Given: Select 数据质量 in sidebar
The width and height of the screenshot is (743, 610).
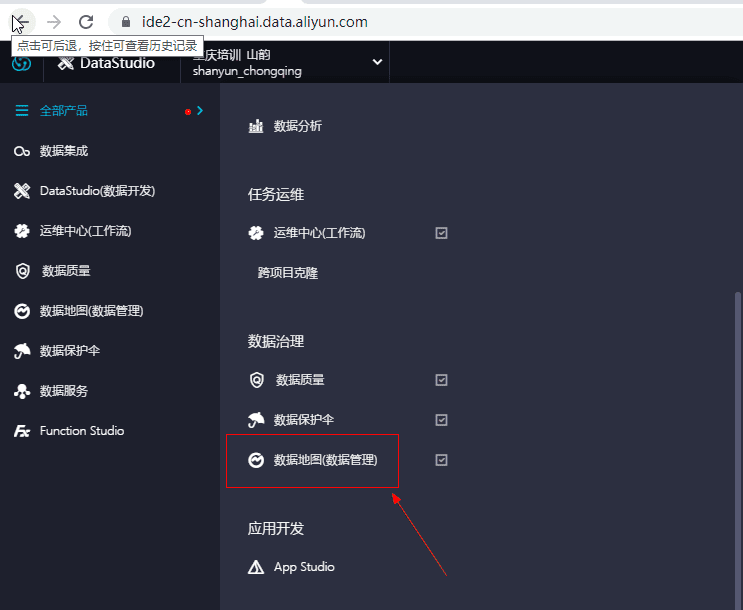Looking at the screenshot, I should click(66, 271).
